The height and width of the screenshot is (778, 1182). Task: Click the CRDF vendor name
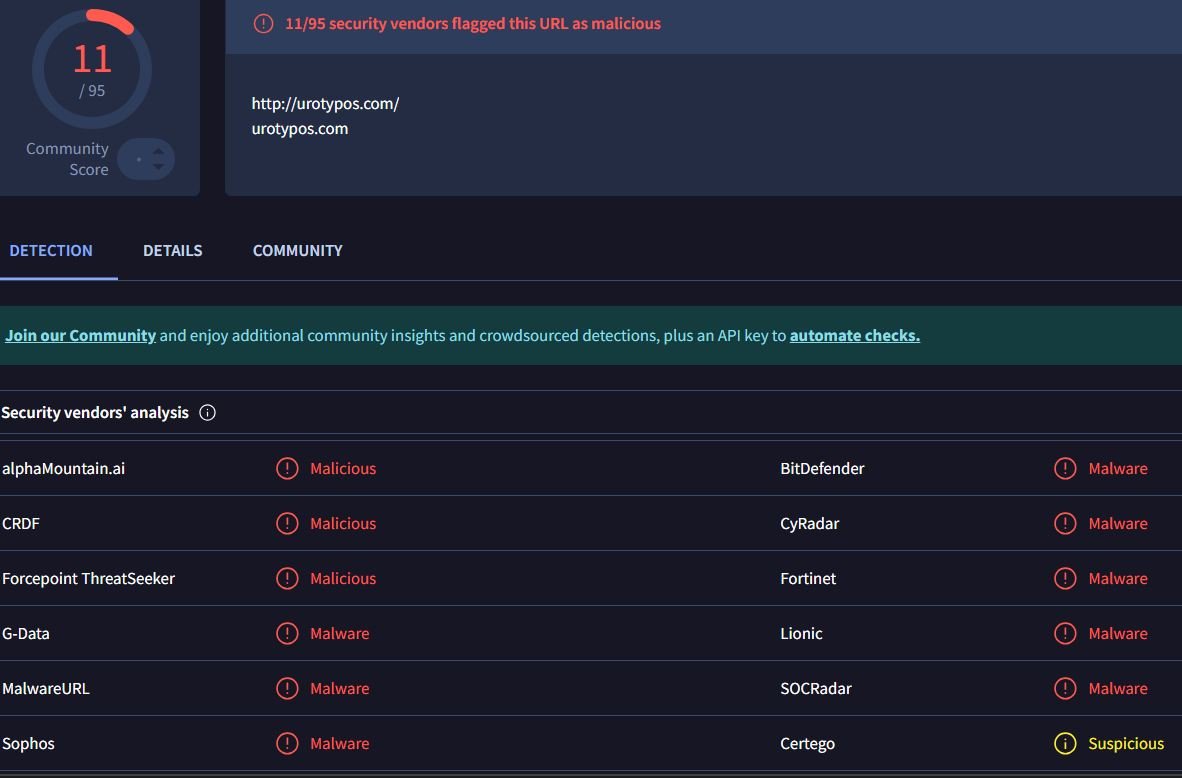pos(21,523)
